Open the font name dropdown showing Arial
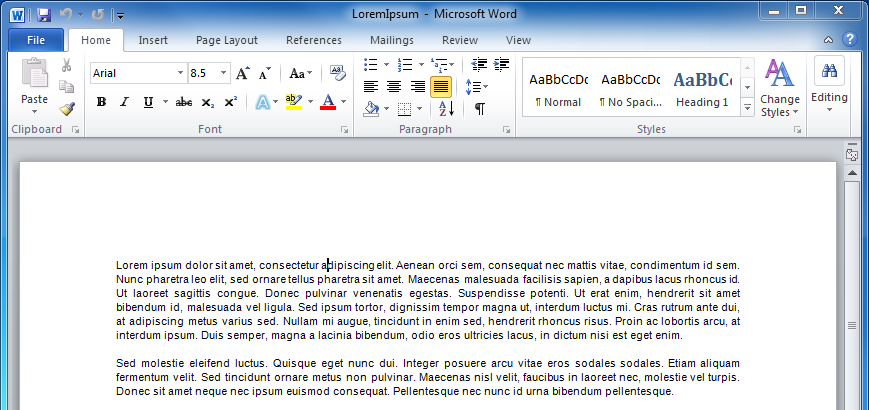 coord(181,73)
